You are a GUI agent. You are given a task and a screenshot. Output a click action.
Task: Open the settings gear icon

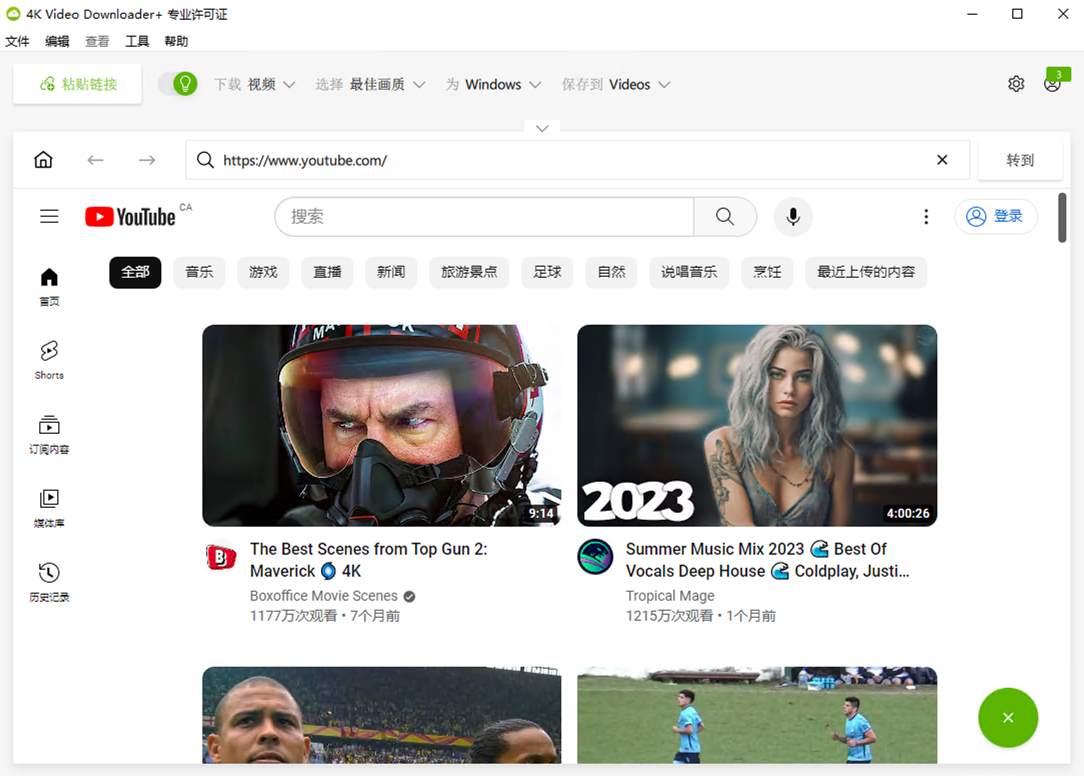click(1016, 84)
